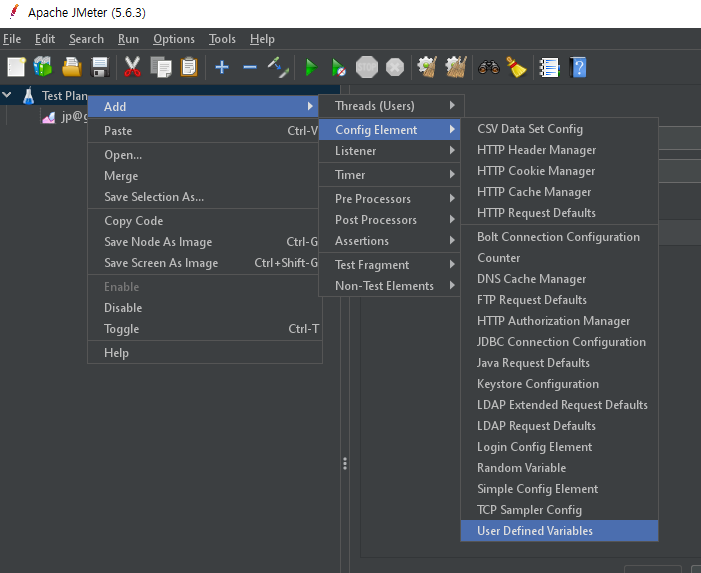Click the Stop sign icon
Screen dimensions: 701x573
coord(367,67)
